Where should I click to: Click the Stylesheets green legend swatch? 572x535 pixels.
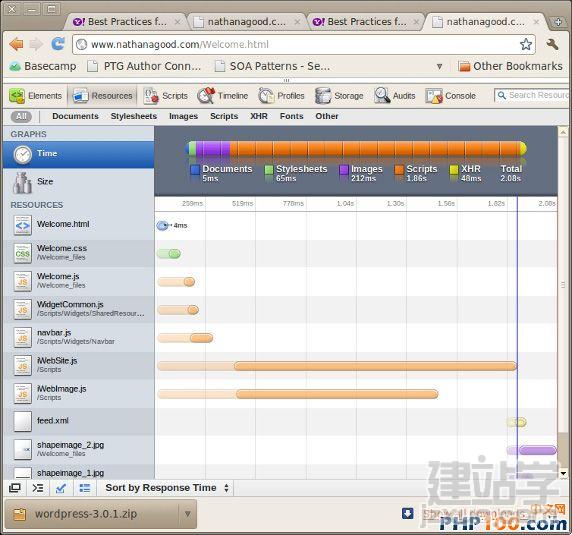(x=269, y=170)
